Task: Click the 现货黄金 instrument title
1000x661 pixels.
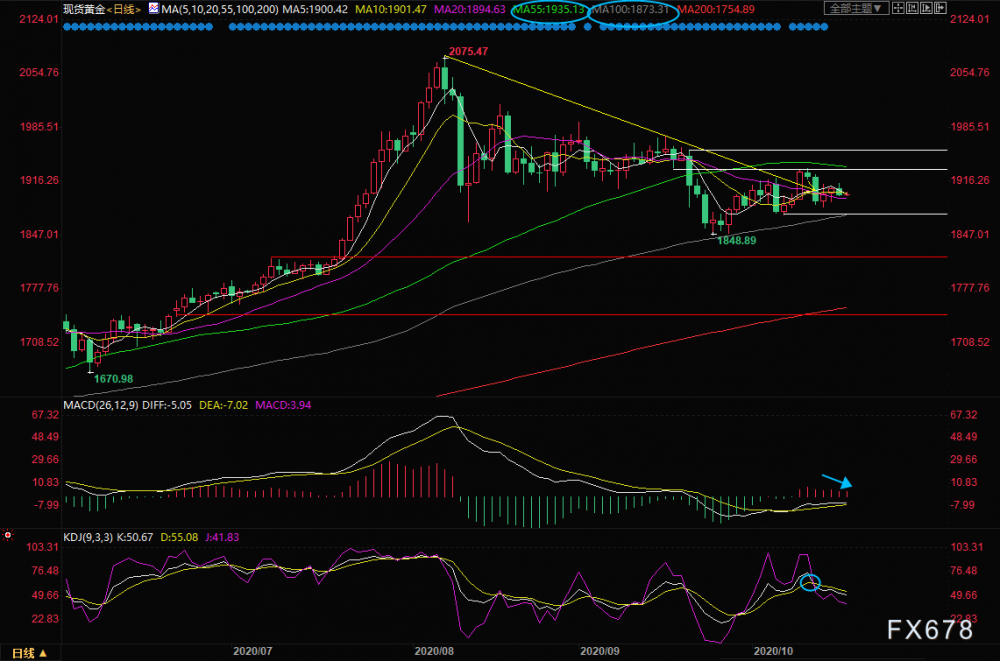Action: [84, 9]
